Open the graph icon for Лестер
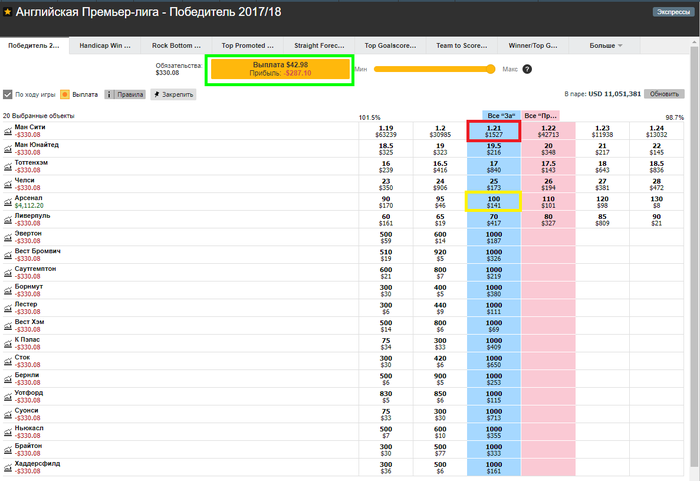Viewport: 700px width, 481px height. (x=8, y=308)
